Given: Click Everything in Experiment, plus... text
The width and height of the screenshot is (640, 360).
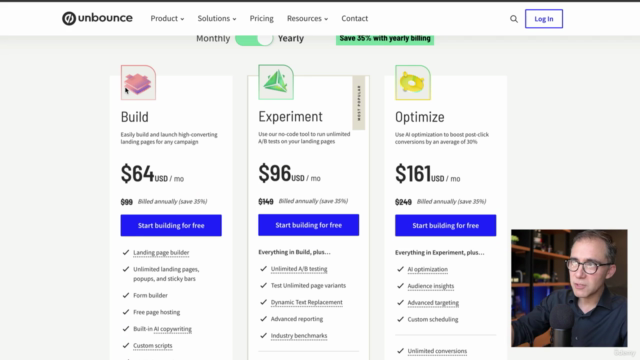Looking at the screenshot, I should click(440, 253).
